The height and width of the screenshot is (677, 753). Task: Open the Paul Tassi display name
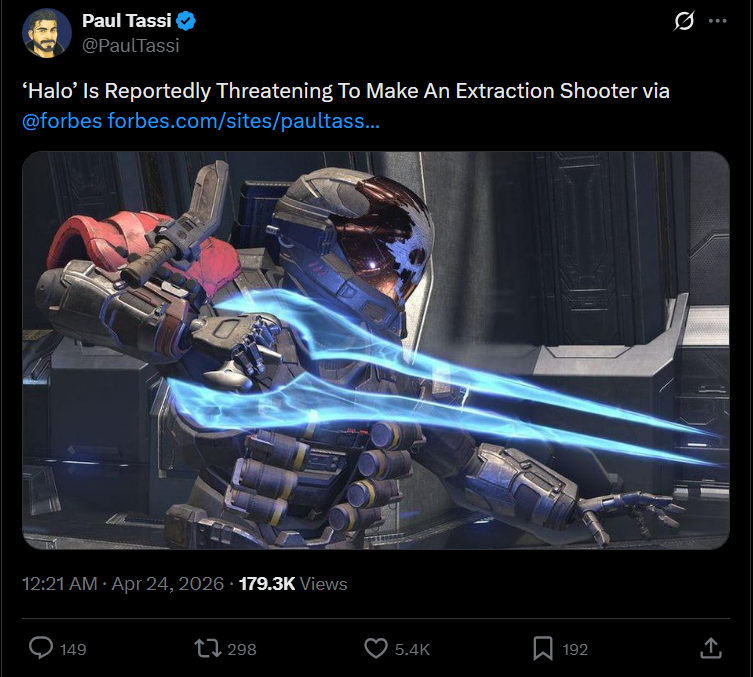[127, 21]
